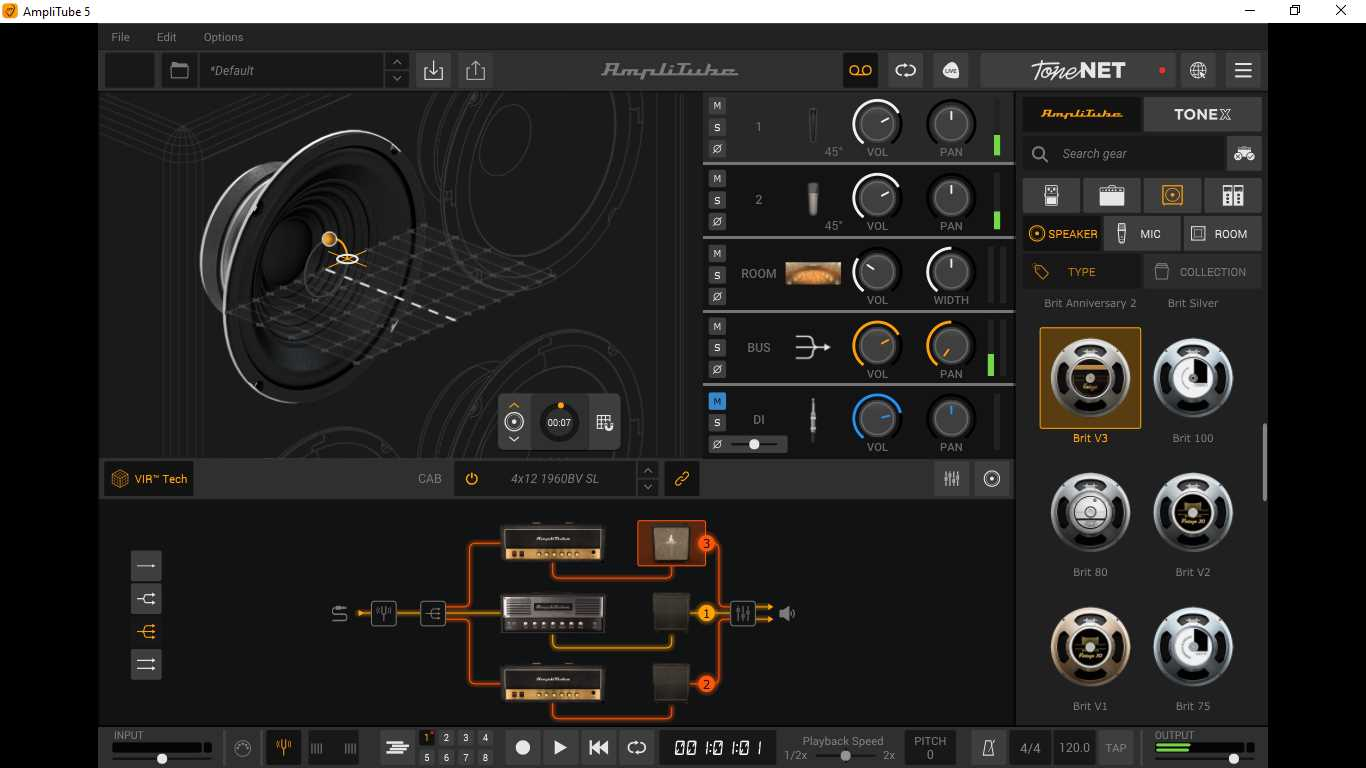Solo the BUS channel
Screen dimensions: 1366x768
coord(717,348)
